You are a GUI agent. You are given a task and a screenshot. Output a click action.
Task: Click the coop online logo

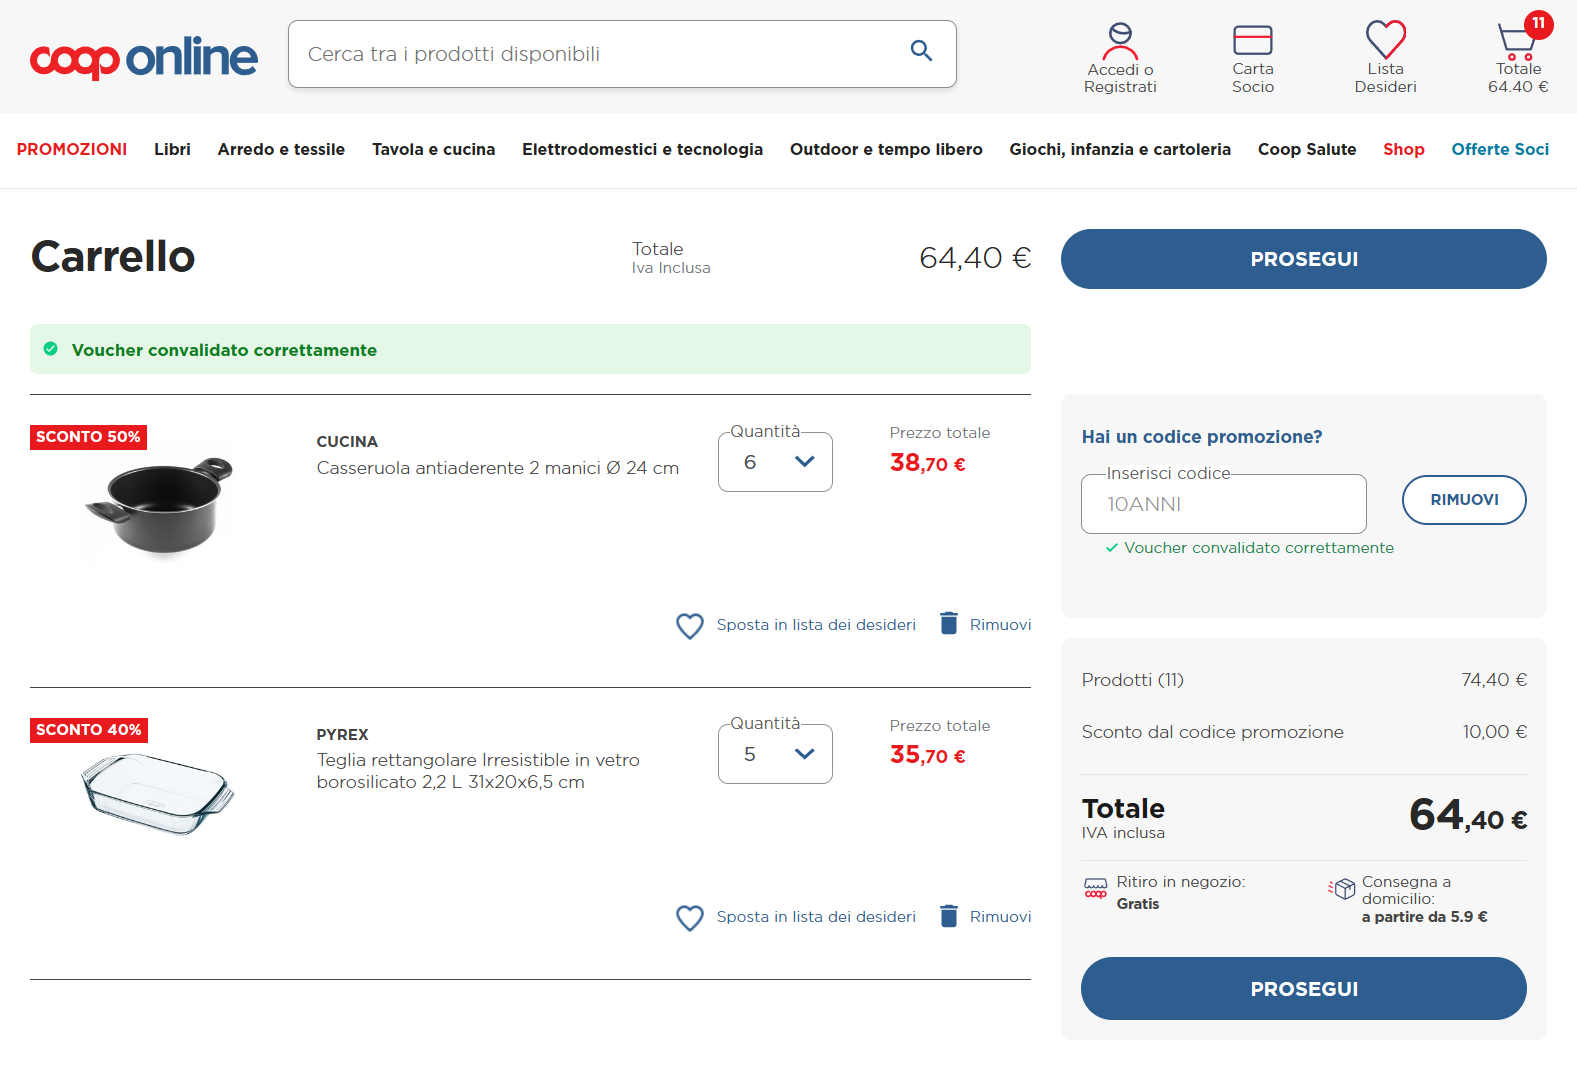click(144, 57)
